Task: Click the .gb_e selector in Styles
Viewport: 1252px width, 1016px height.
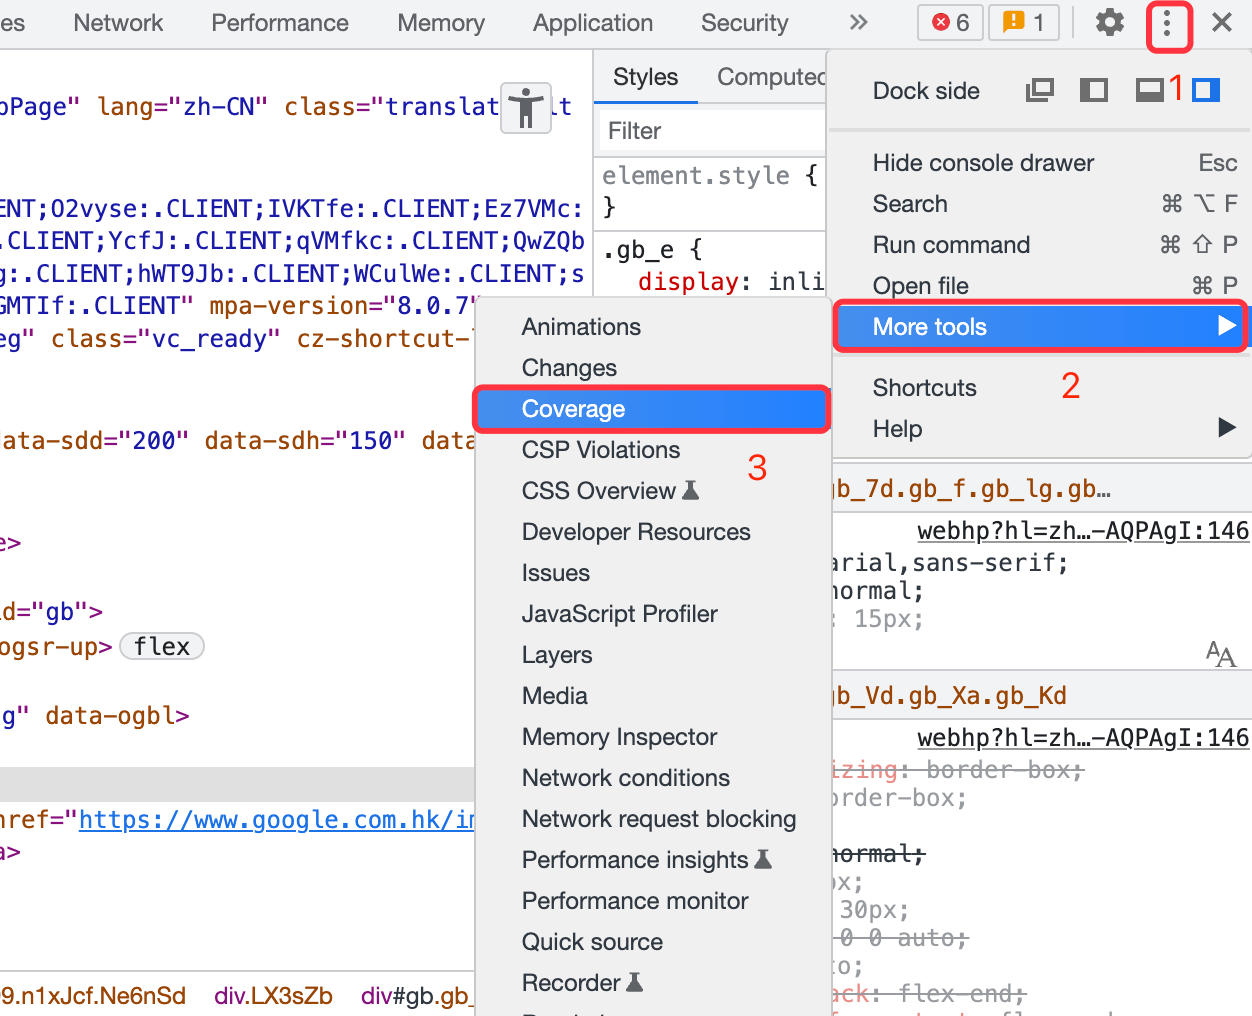Action: point(638,250)
